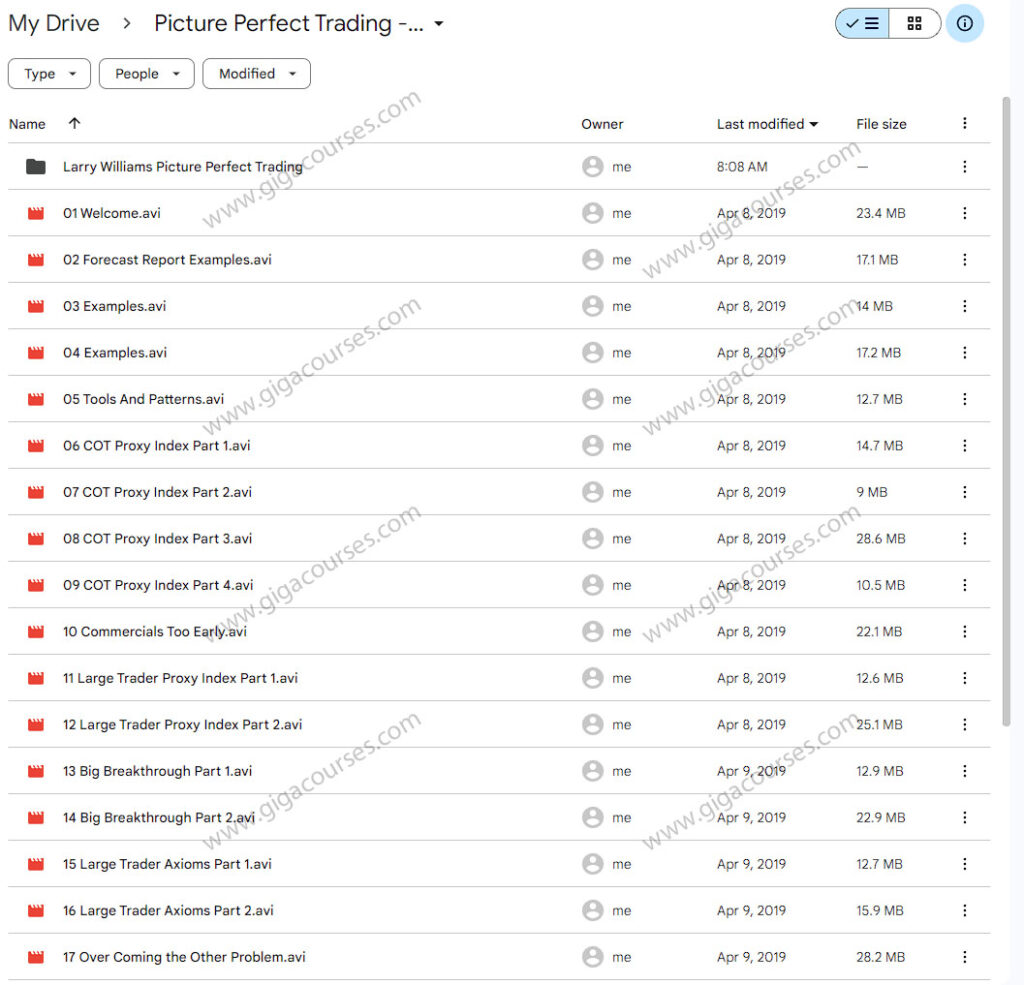Screen dimensions: 1024x985
Task: Click the vertical scrollbar on the right
Action: [x=1006, y=400]
